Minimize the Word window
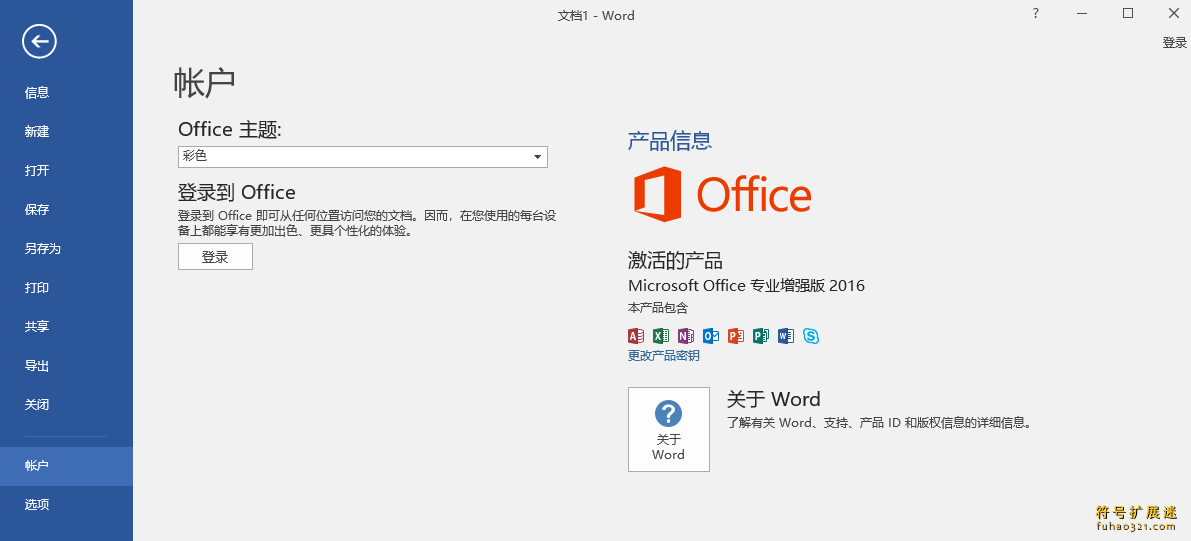Screen dimensions: 1191x541 tap(1082, 13)
